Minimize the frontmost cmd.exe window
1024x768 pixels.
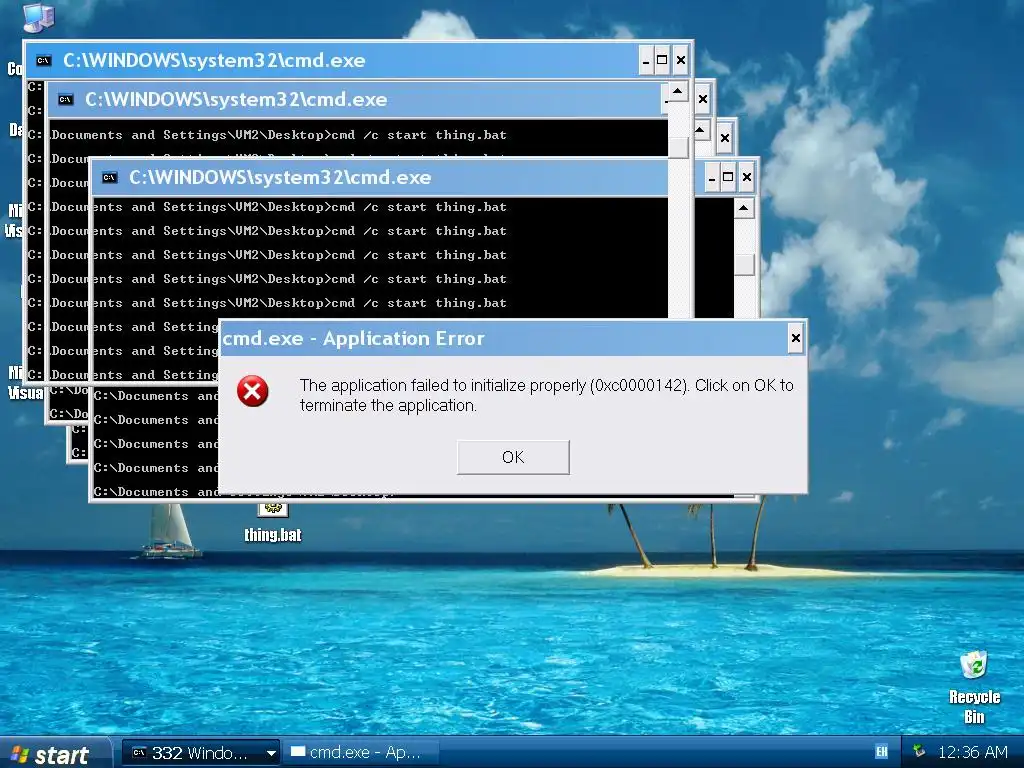click(712, 178)
